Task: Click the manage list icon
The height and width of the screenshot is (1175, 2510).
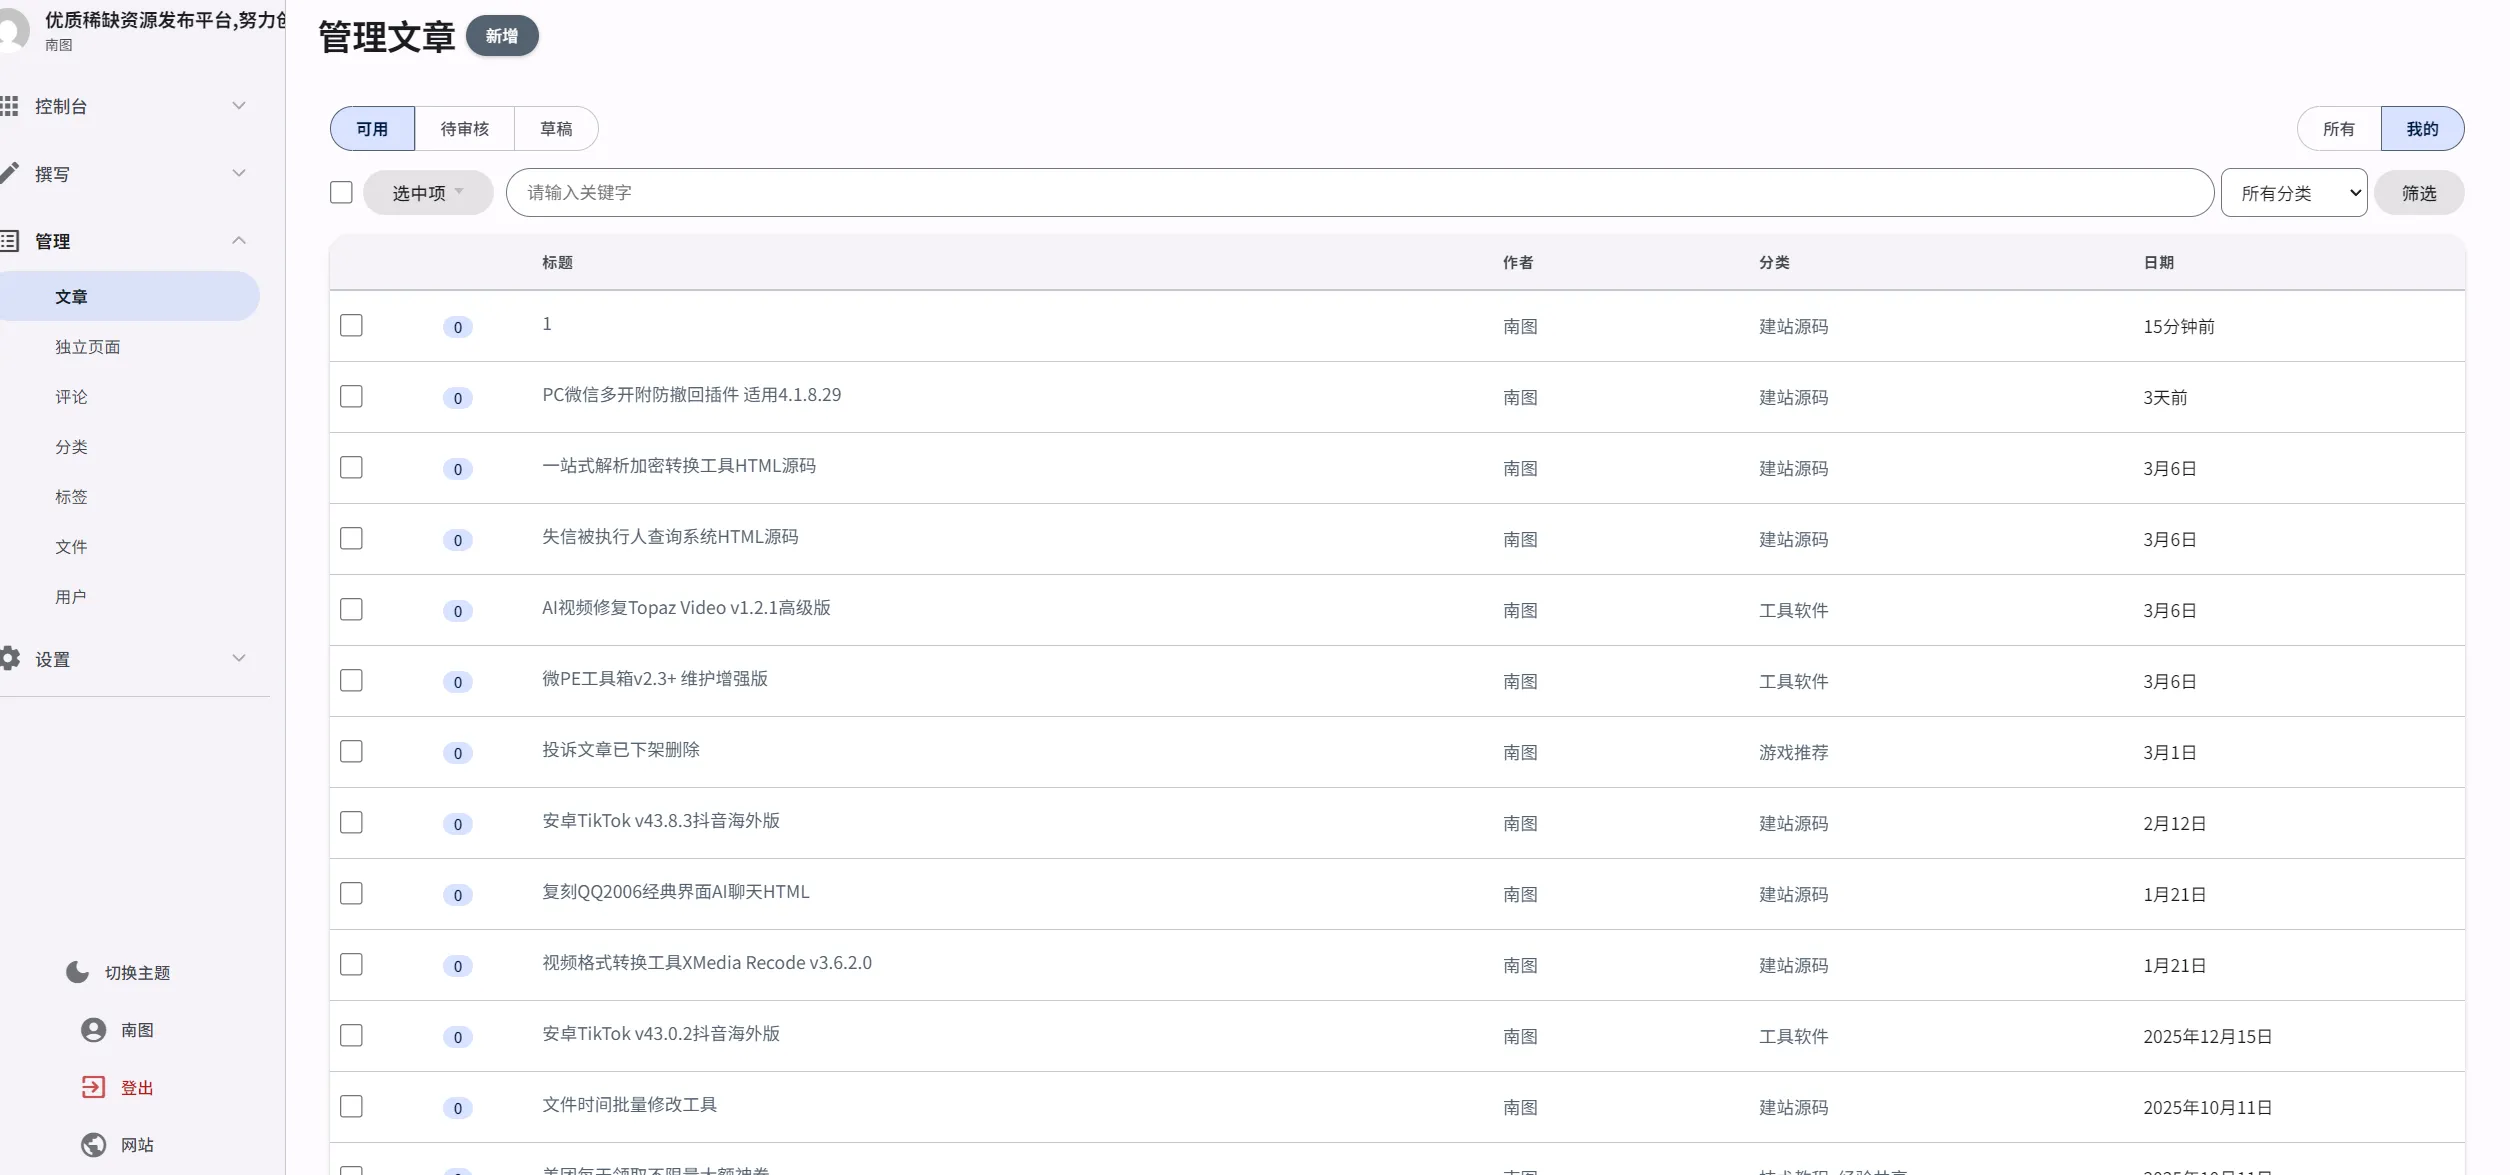Action: (x=9, y=241)
